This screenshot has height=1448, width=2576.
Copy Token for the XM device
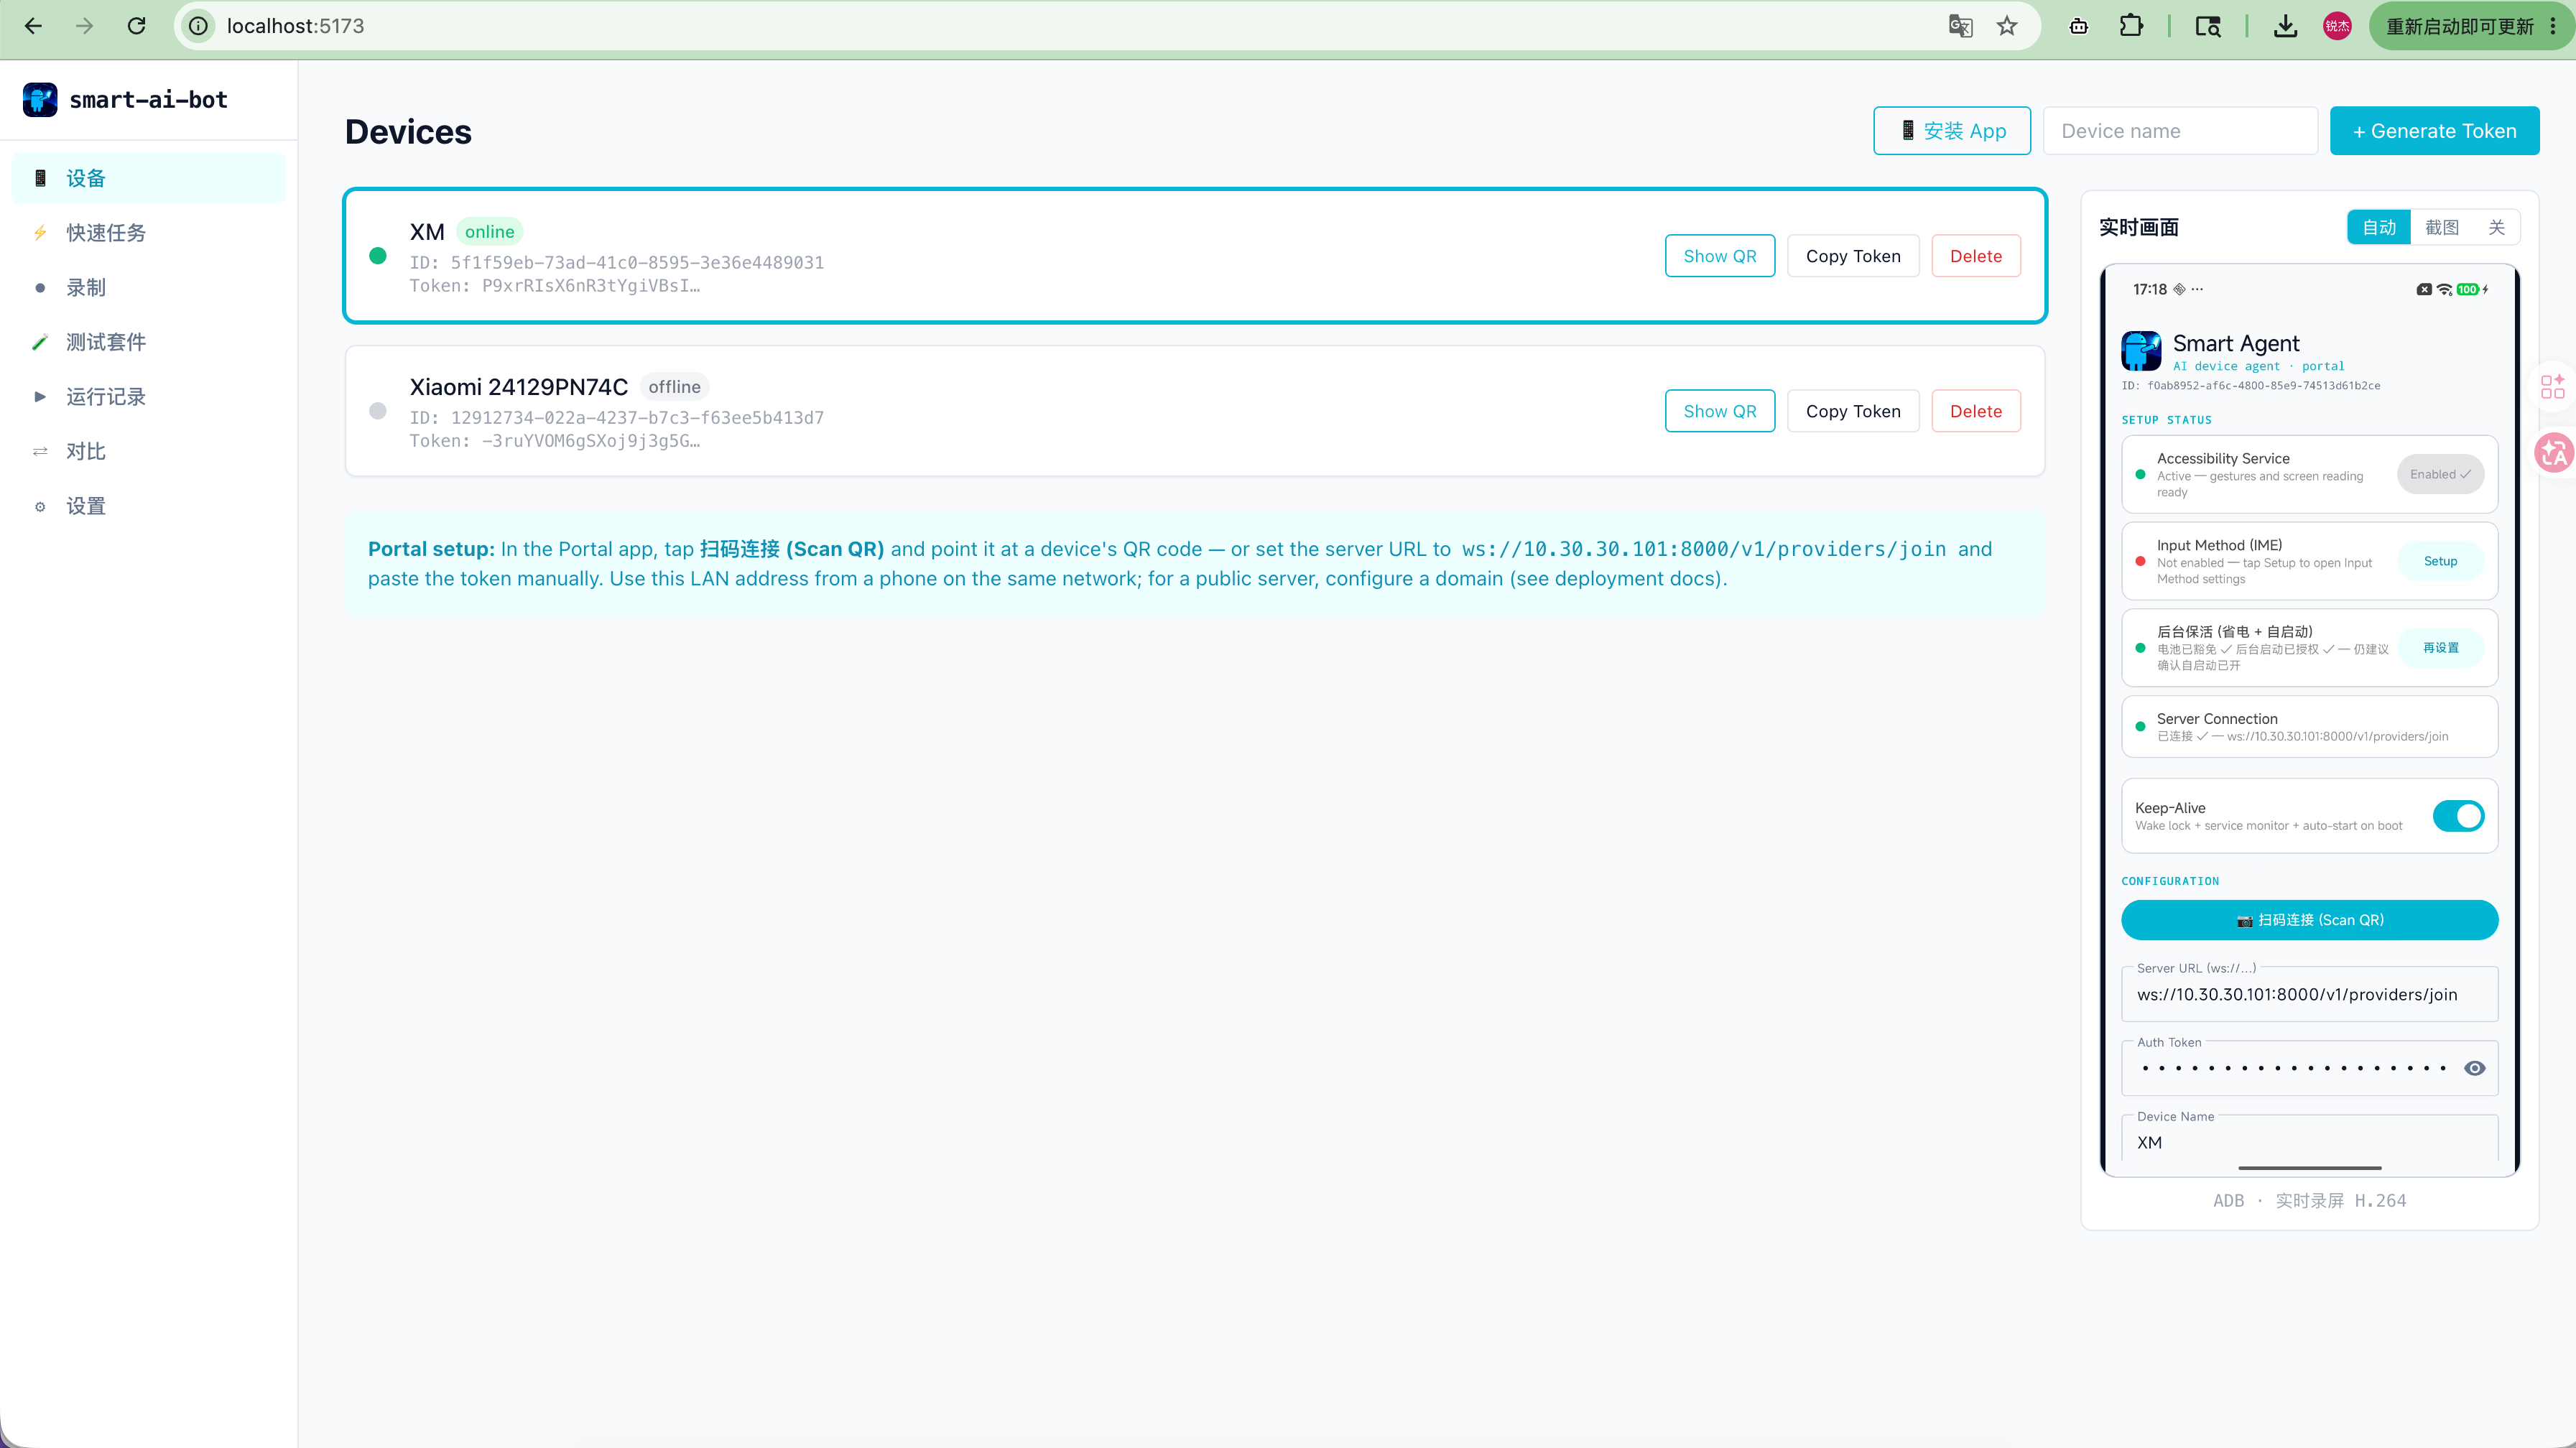1853,256
